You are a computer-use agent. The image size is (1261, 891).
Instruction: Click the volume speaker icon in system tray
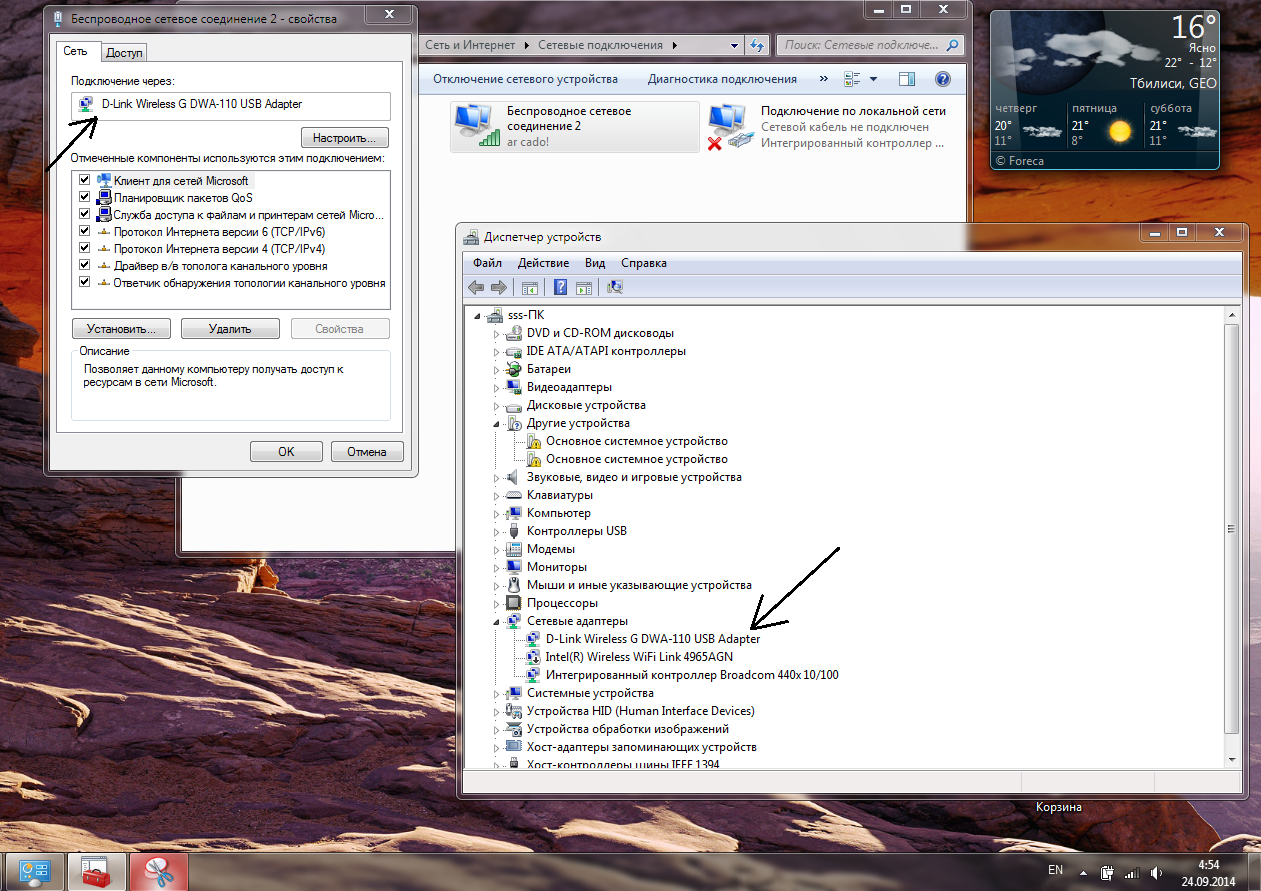click(1155, 872)
